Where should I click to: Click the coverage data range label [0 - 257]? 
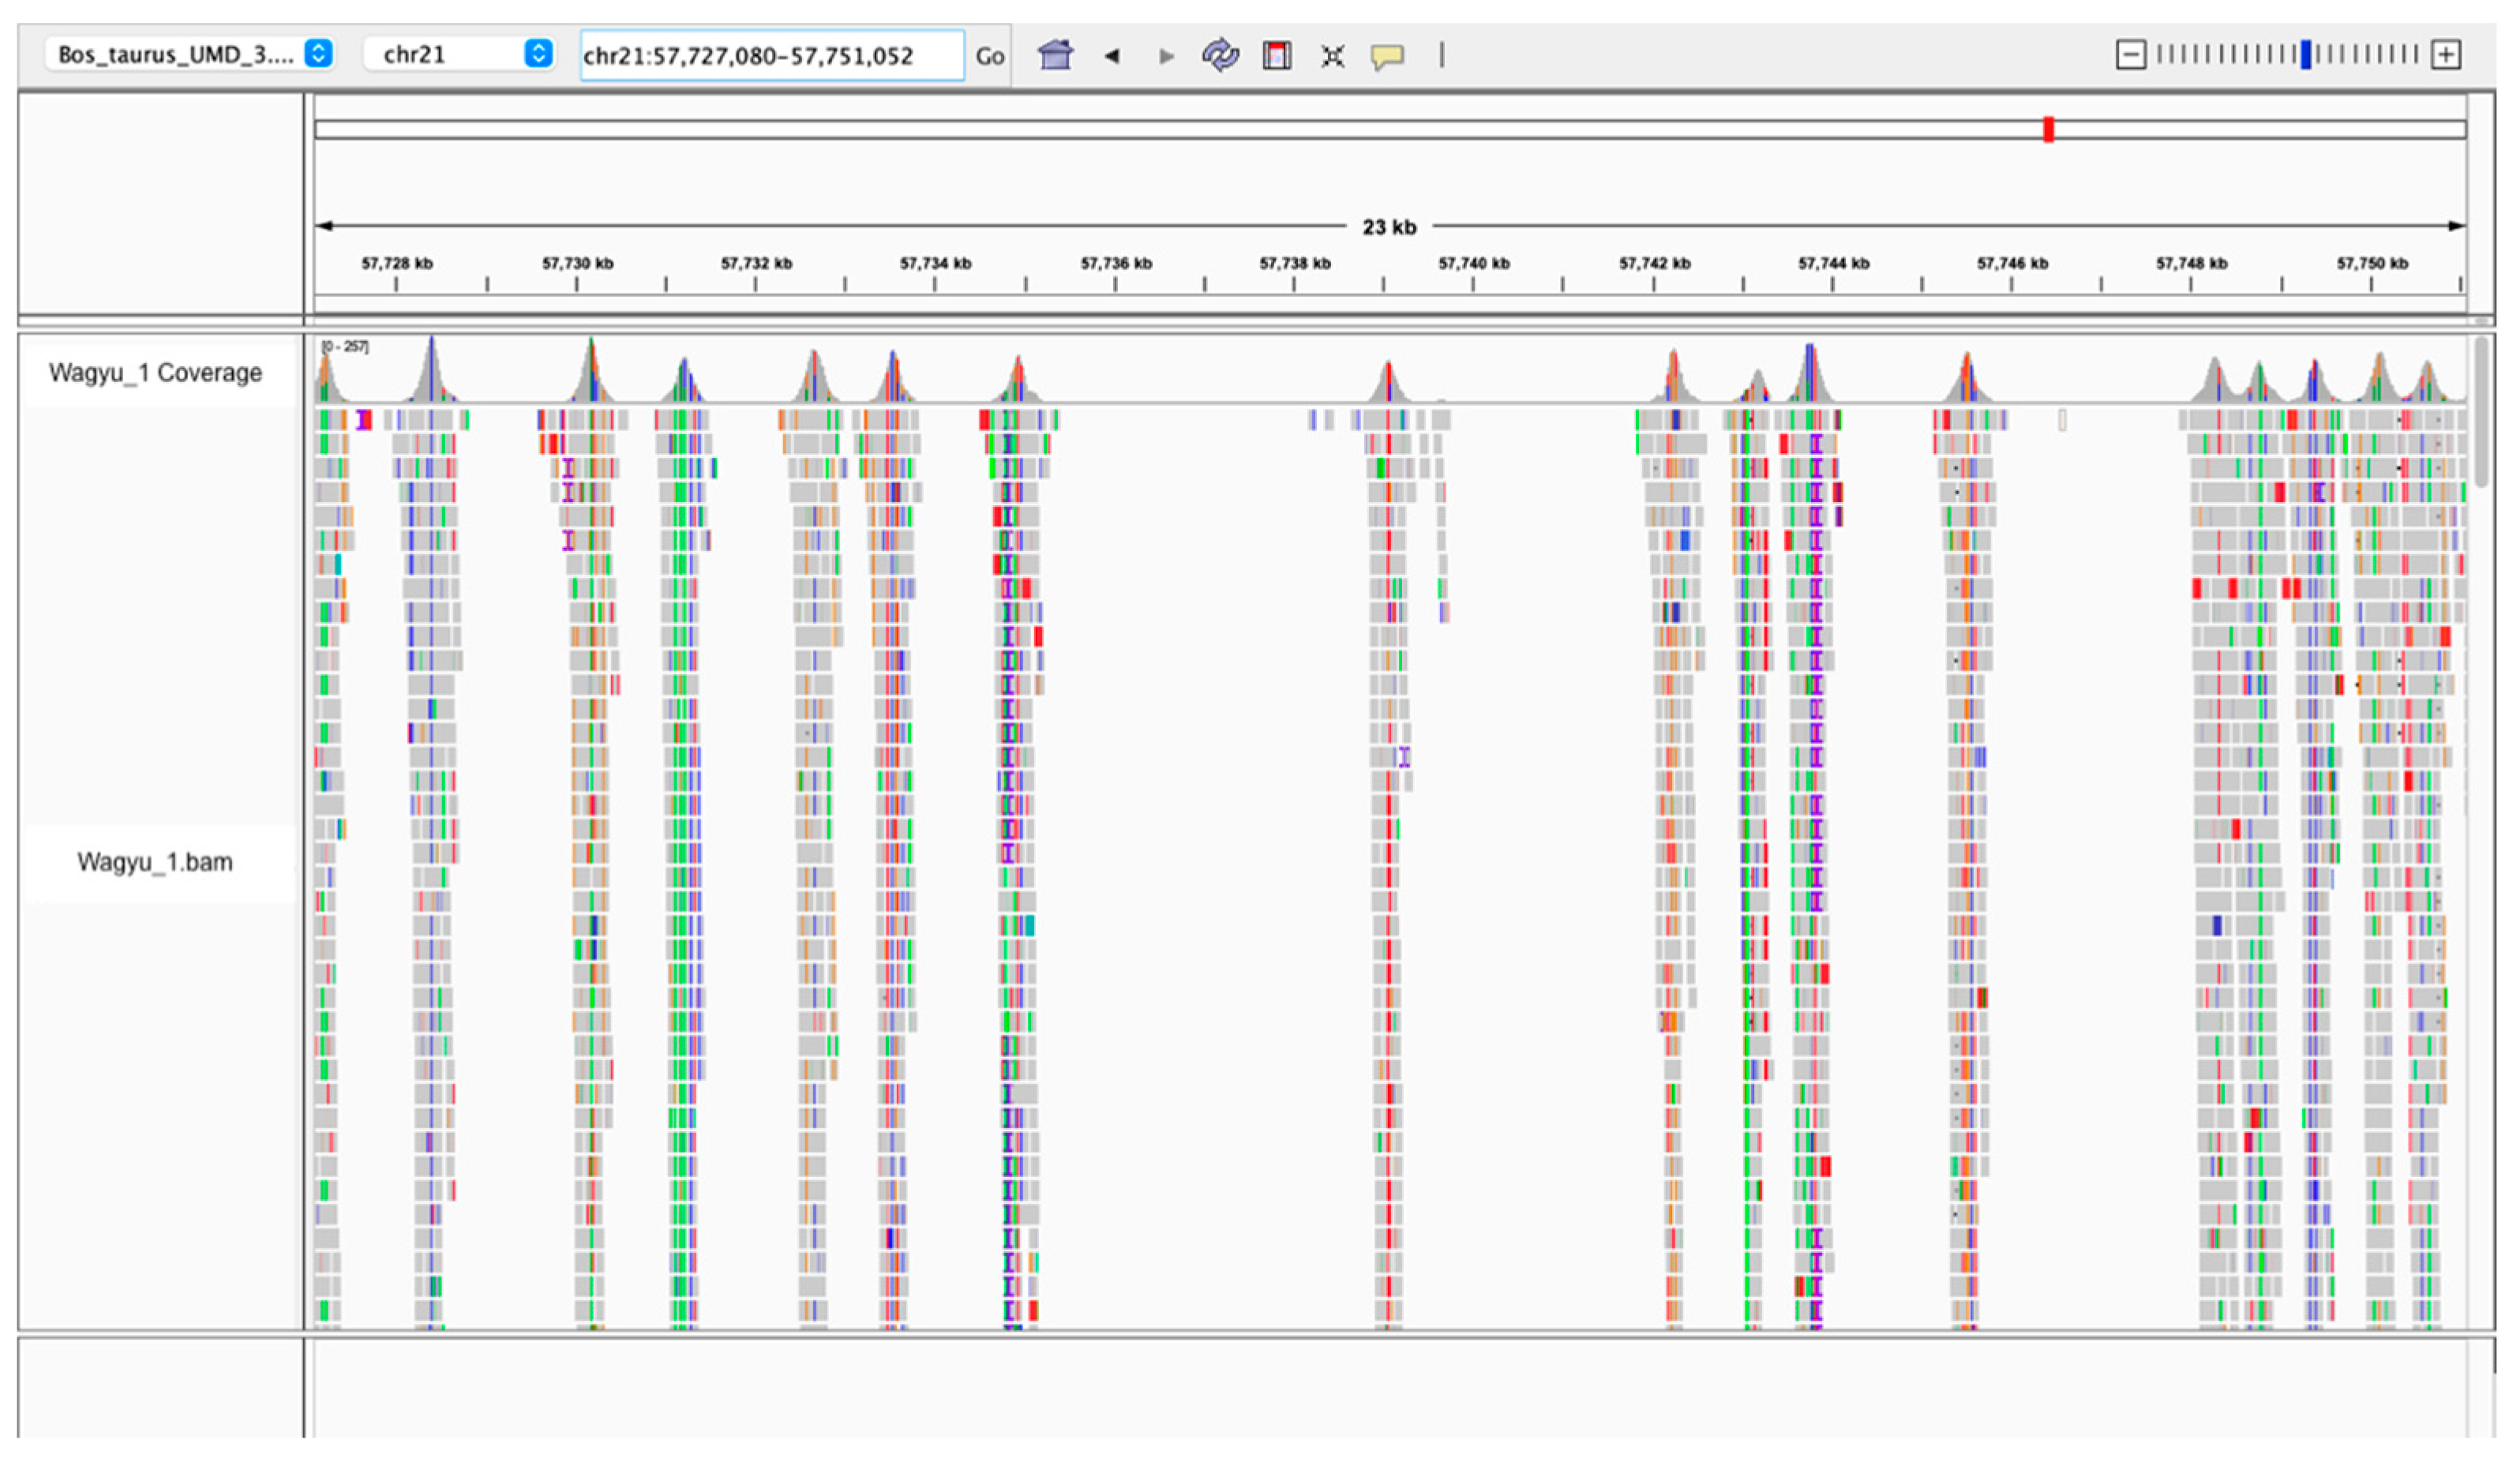point(345,346)
